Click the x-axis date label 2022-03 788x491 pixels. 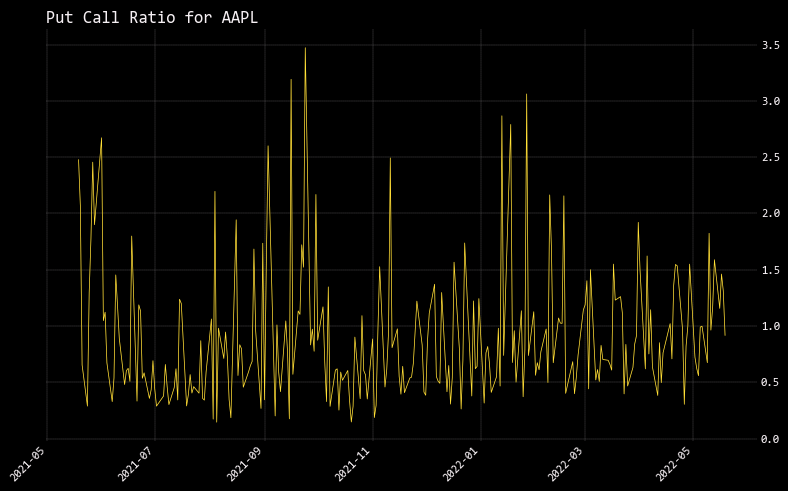tap(566, 463)
